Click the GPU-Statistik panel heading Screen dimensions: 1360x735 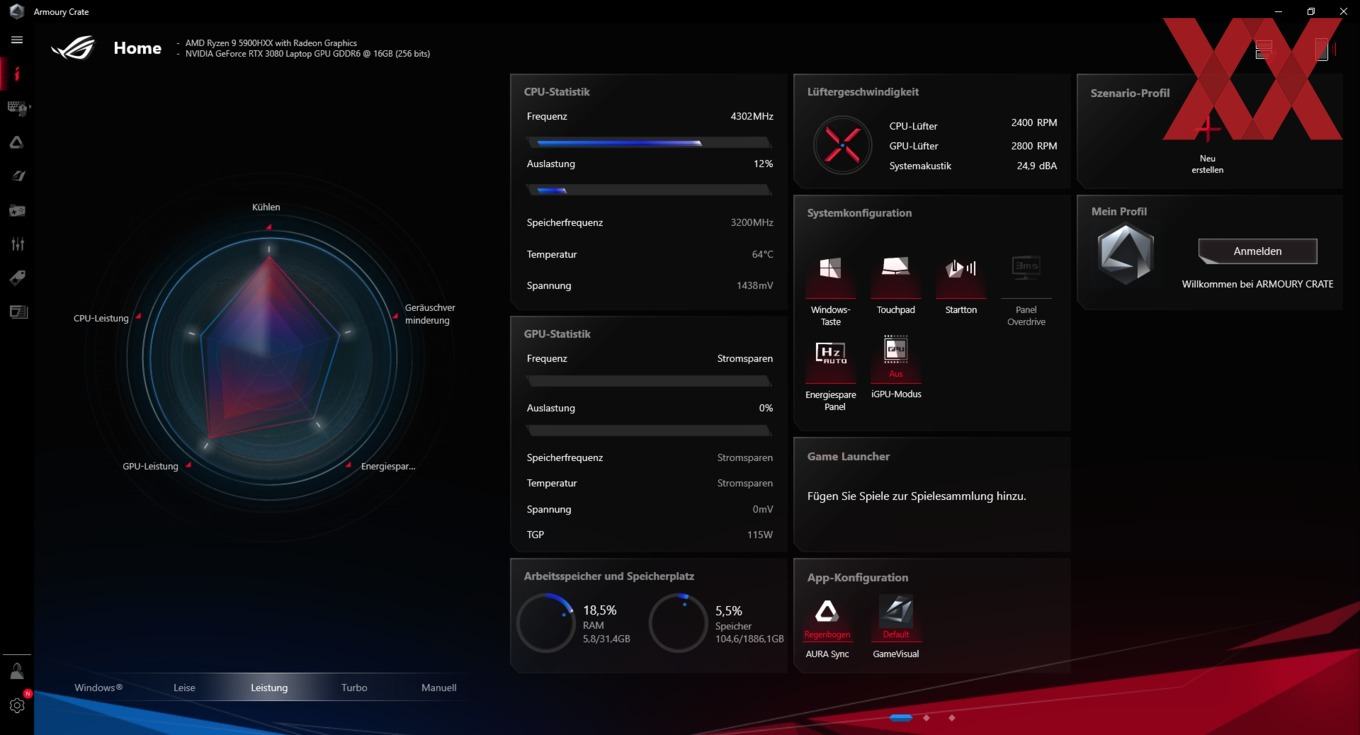click(557, 334)
